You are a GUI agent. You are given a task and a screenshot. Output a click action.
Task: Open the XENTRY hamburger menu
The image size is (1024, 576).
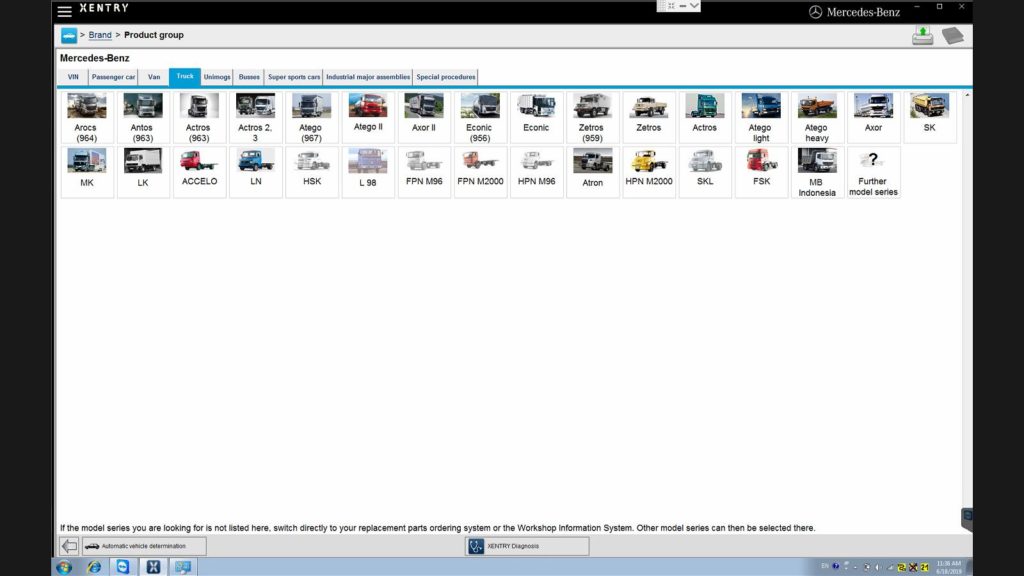coord(64,11)
